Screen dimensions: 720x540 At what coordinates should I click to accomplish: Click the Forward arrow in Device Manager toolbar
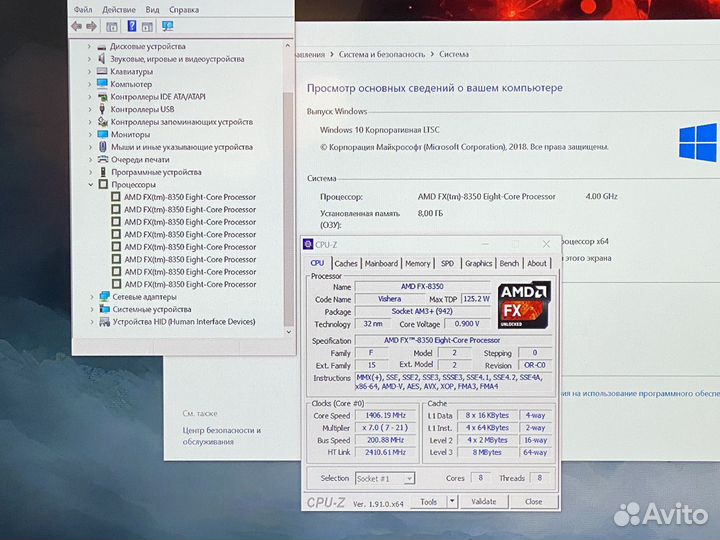coord(91,26)
